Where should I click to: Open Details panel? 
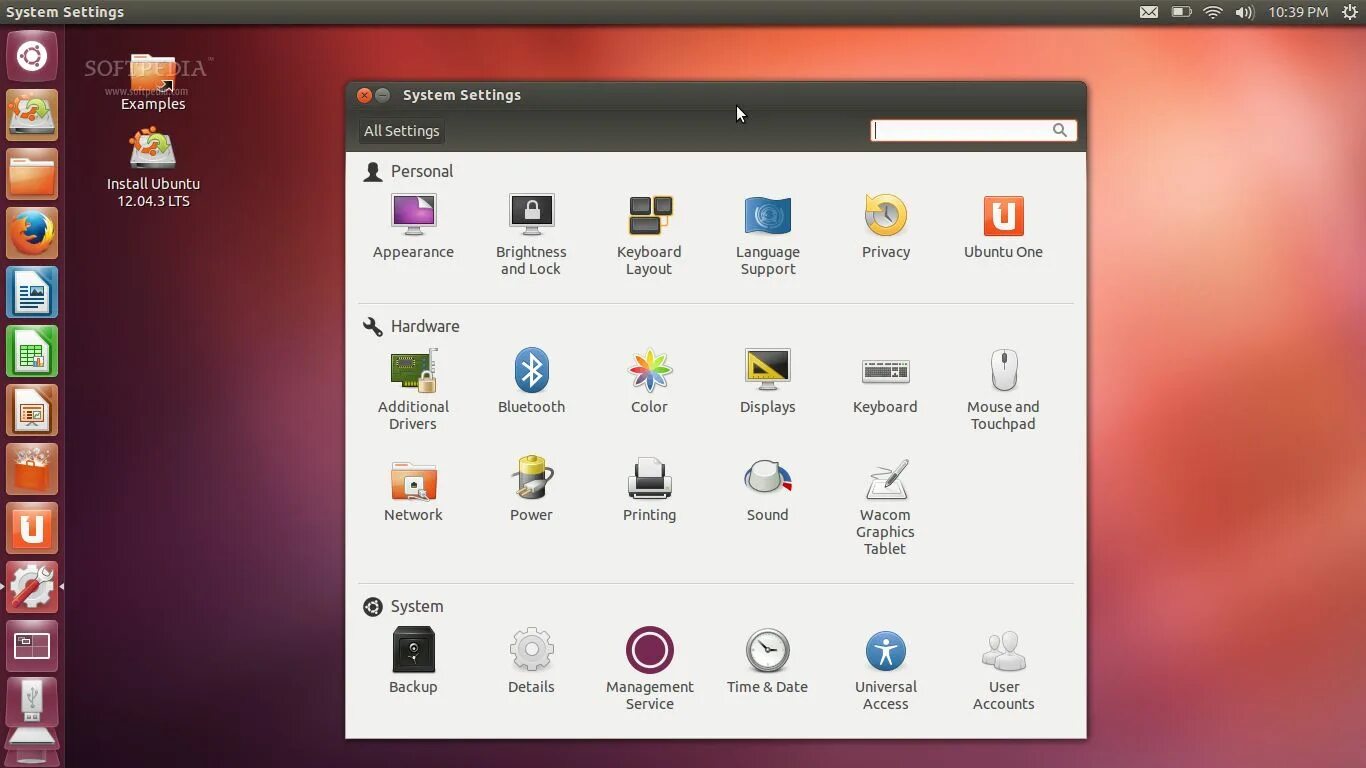[x=531, y=661]
